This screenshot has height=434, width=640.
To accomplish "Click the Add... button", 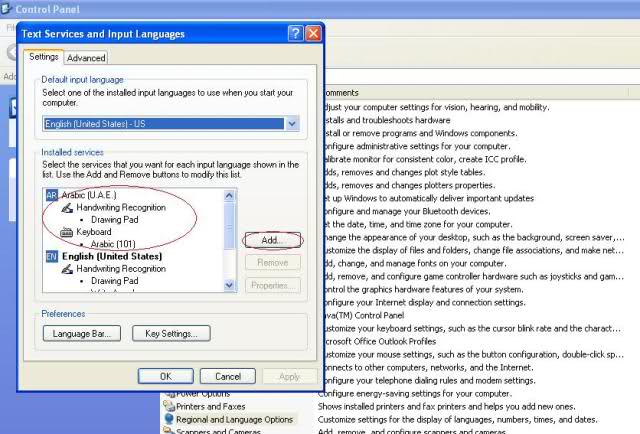I will 273,240.
